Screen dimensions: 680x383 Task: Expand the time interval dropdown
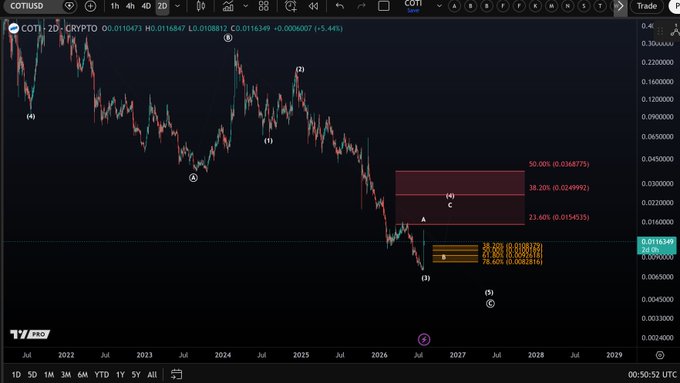tap(177, 6)
